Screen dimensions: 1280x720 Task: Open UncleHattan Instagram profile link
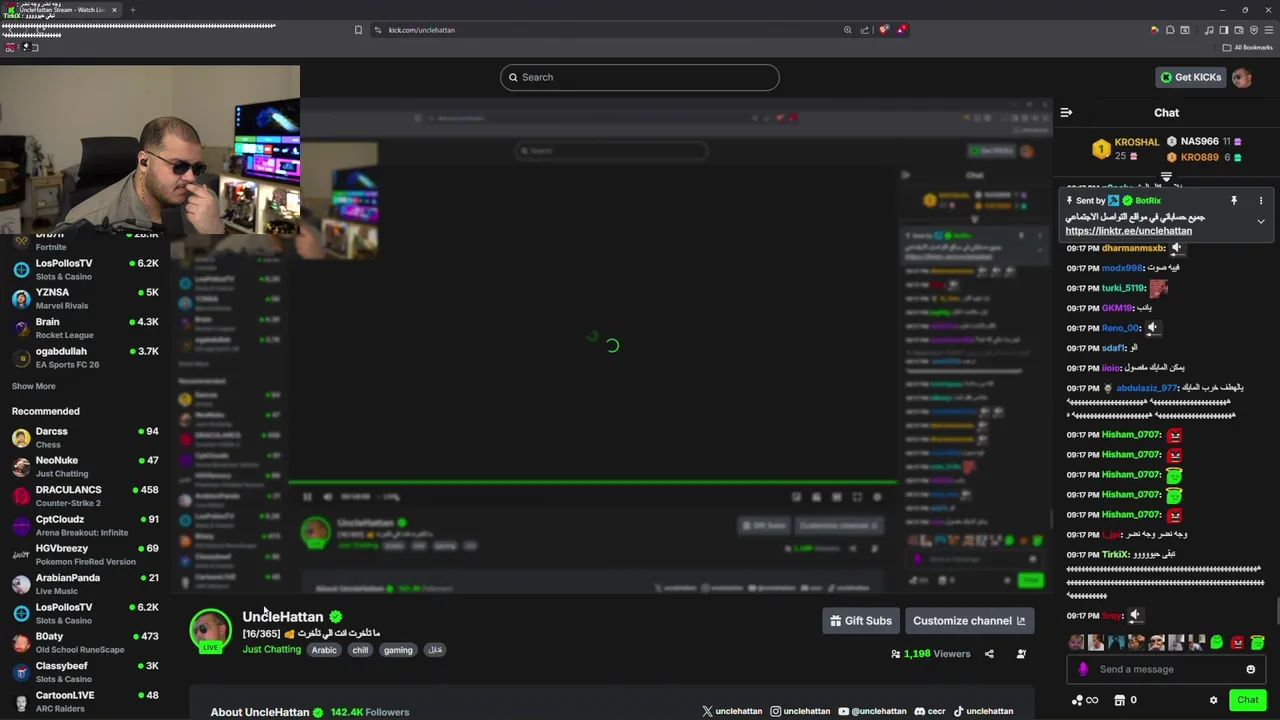point(800,711)
